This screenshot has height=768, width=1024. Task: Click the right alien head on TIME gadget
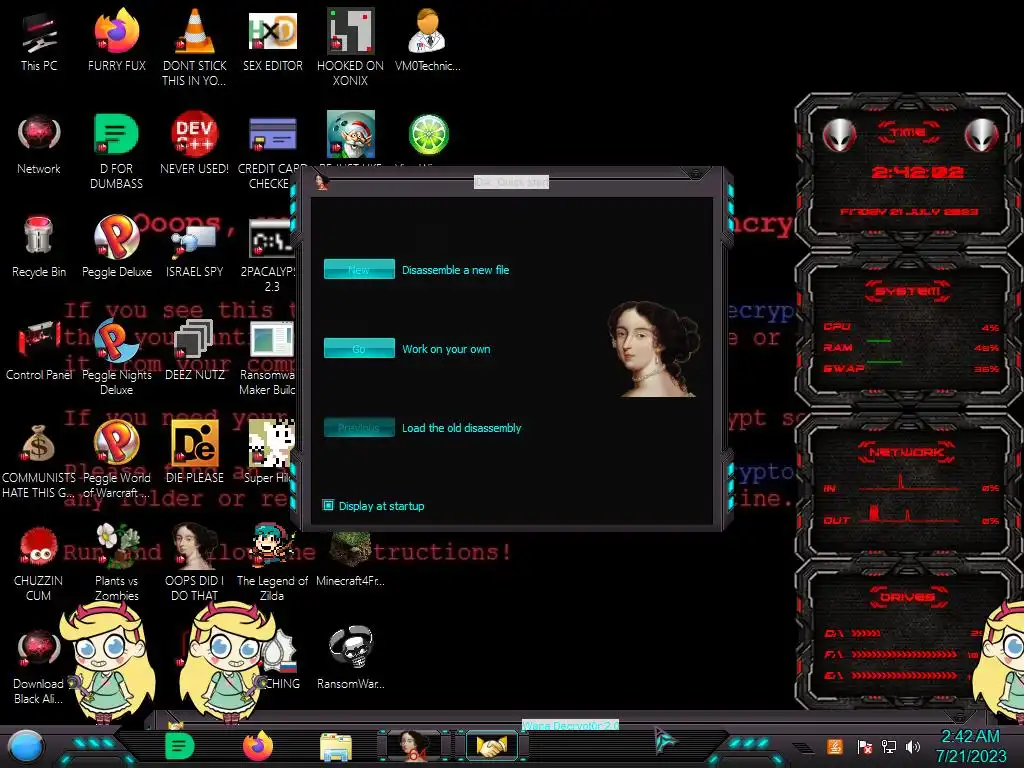(x=982, y=136)
